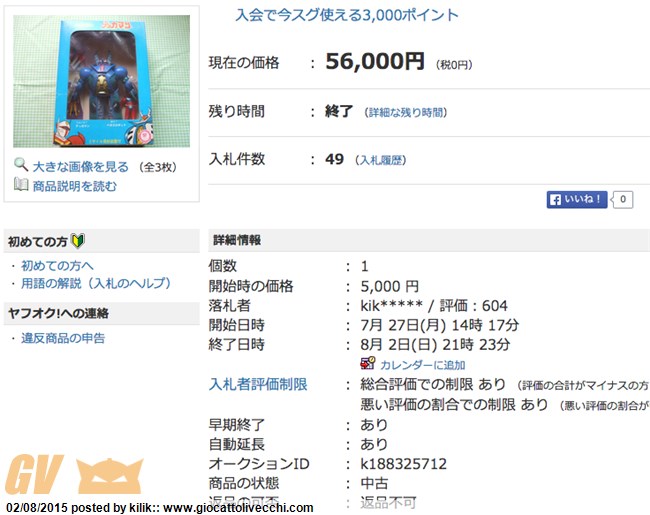
Task: Click the calendar icon beside カレンダーに追加
Action: [x=368, y=364]
